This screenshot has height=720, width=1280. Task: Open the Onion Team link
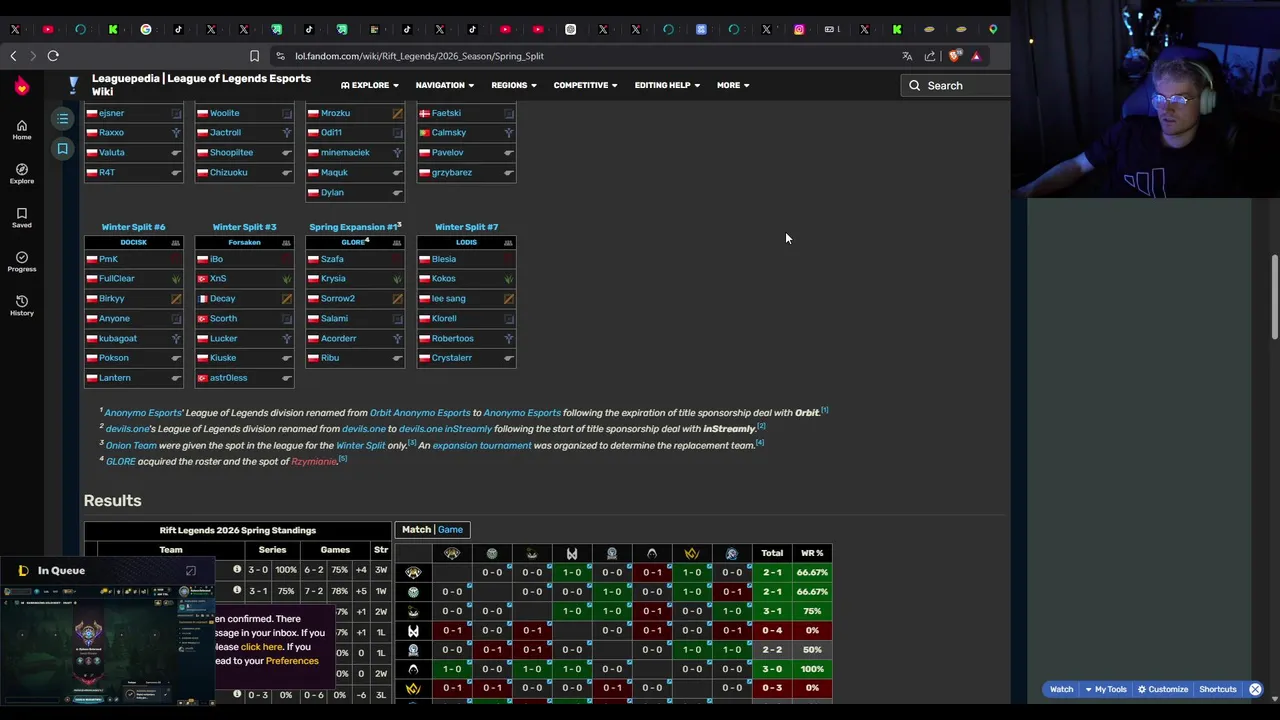pyautogui.click(x=131, y=446)
